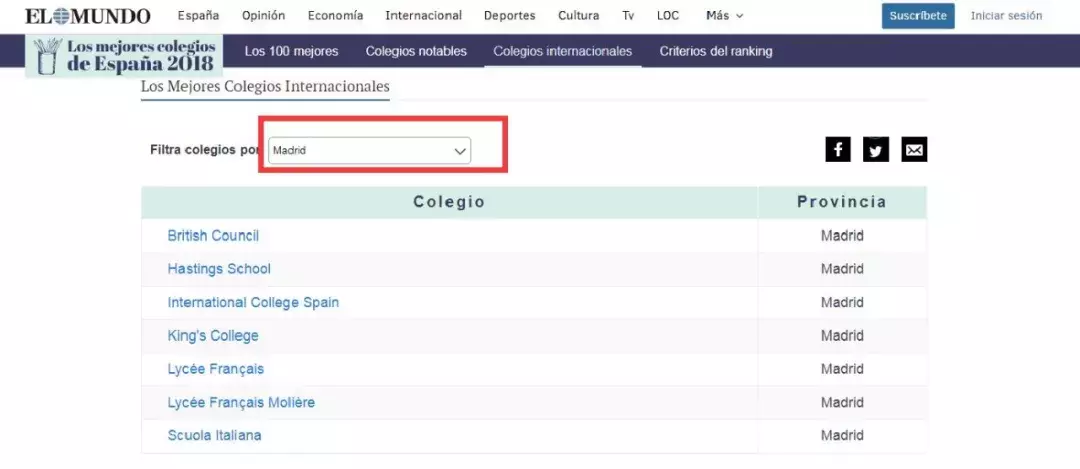Click Madrid cell in British Council row
This screenshot has height=469, width=1080.
click(842, 236)
